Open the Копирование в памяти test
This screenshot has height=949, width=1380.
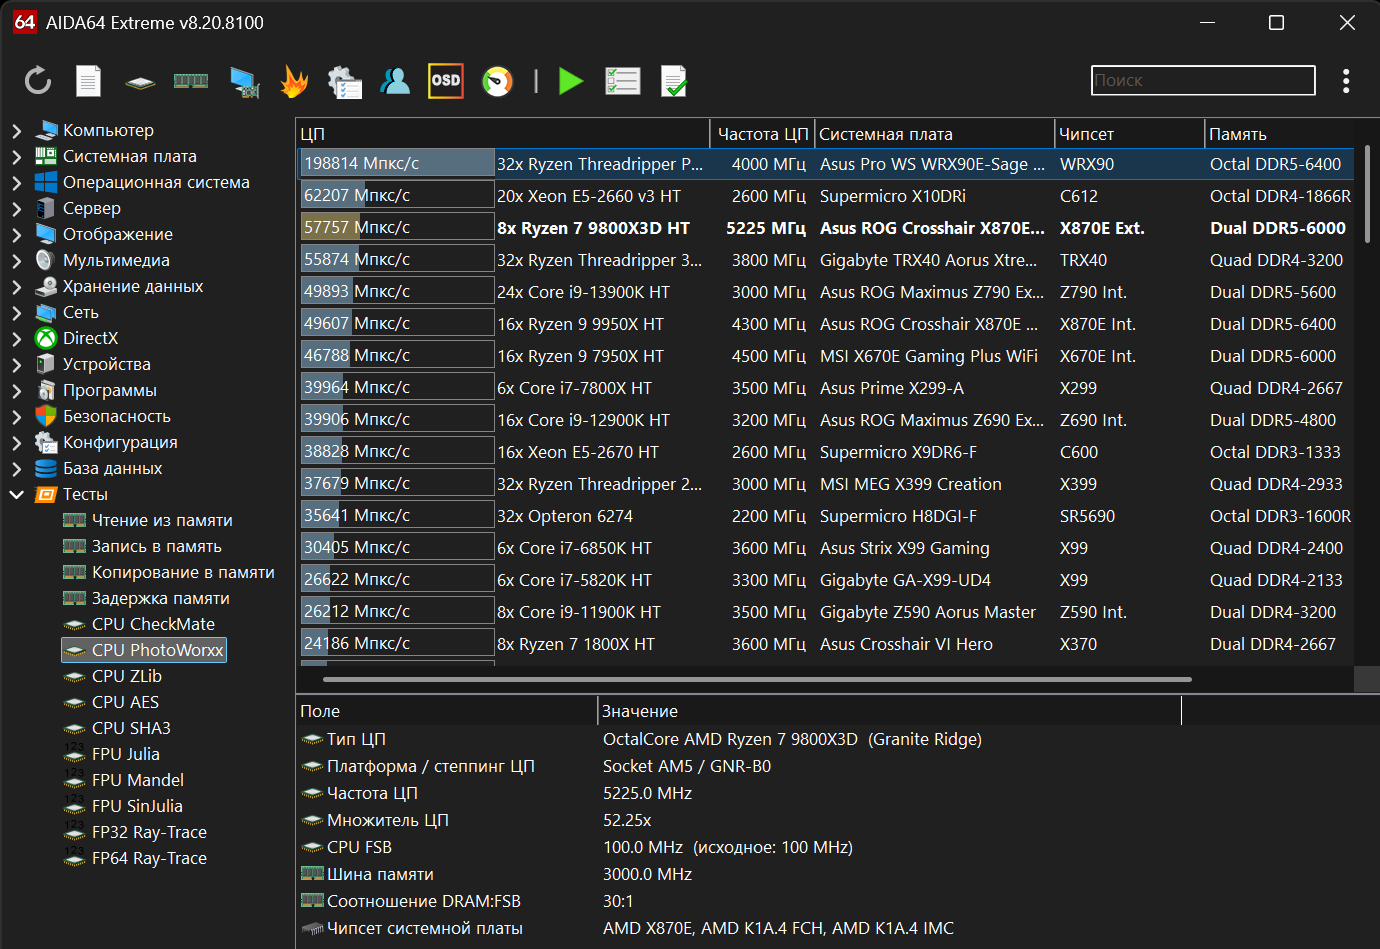tap(183, 572)
